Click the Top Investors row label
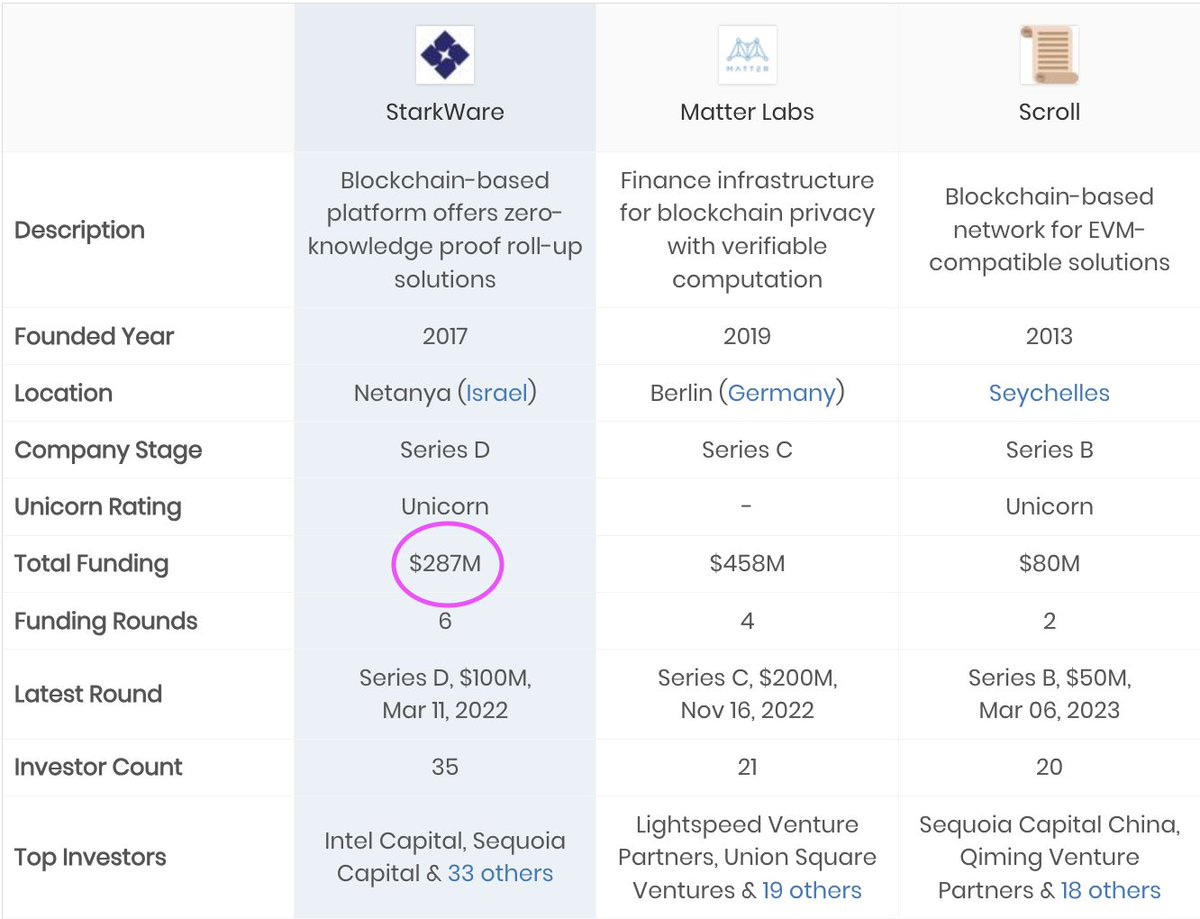The width and height of the screenshot is (1200, 919). [90, 857]
